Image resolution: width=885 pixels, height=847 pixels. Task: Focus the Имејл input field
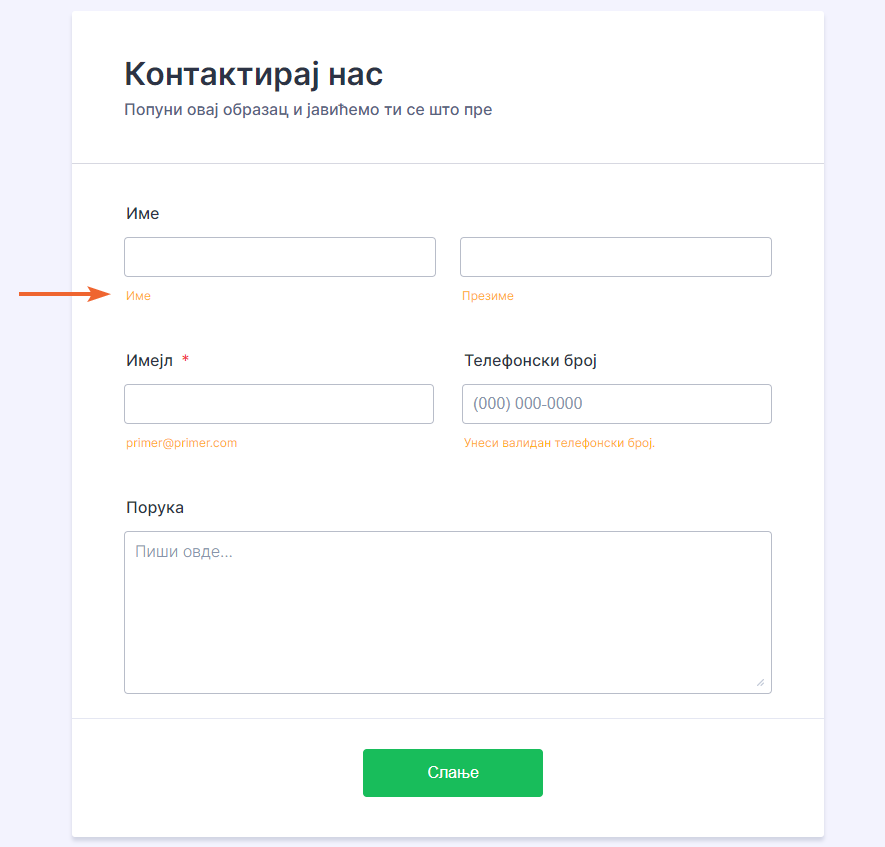[279, 404]
